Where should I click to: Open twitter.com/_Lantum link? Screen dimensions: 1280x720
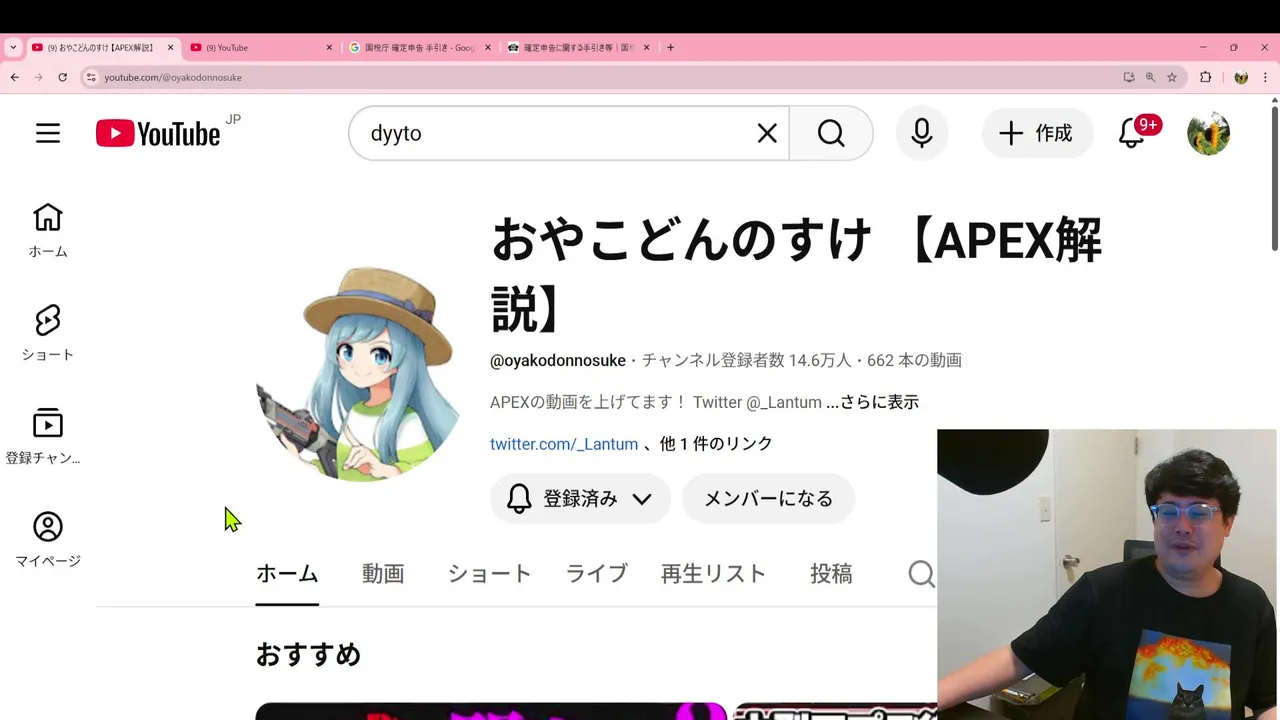564,444
